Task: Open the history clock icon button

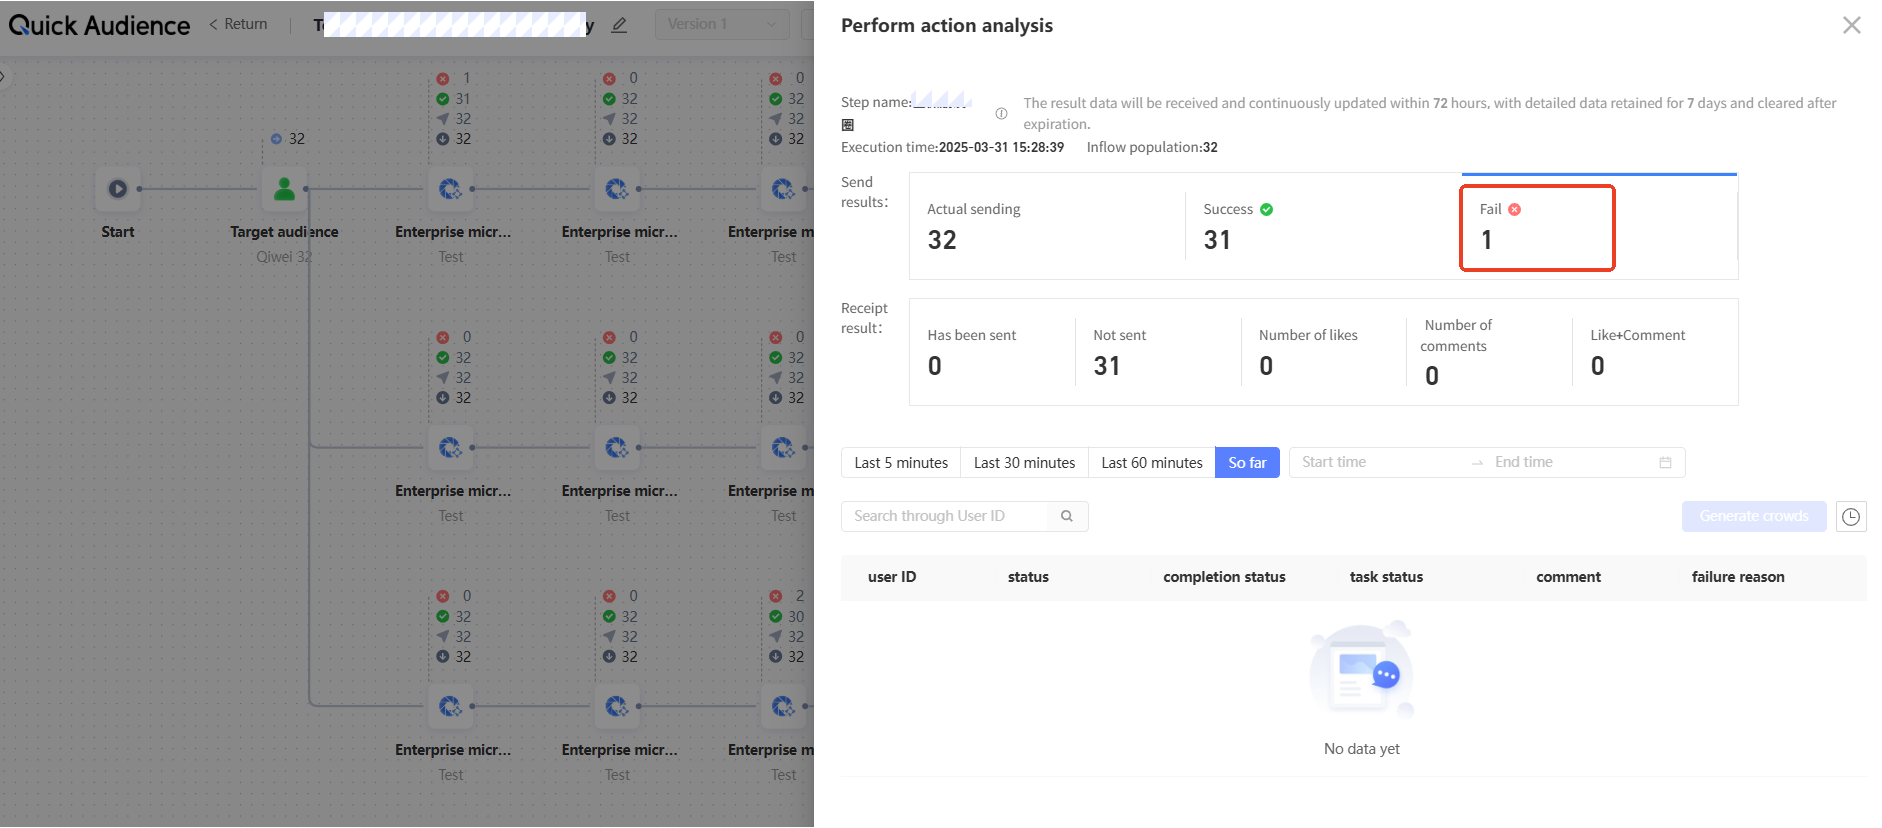Action: (x=1851, y=516)
